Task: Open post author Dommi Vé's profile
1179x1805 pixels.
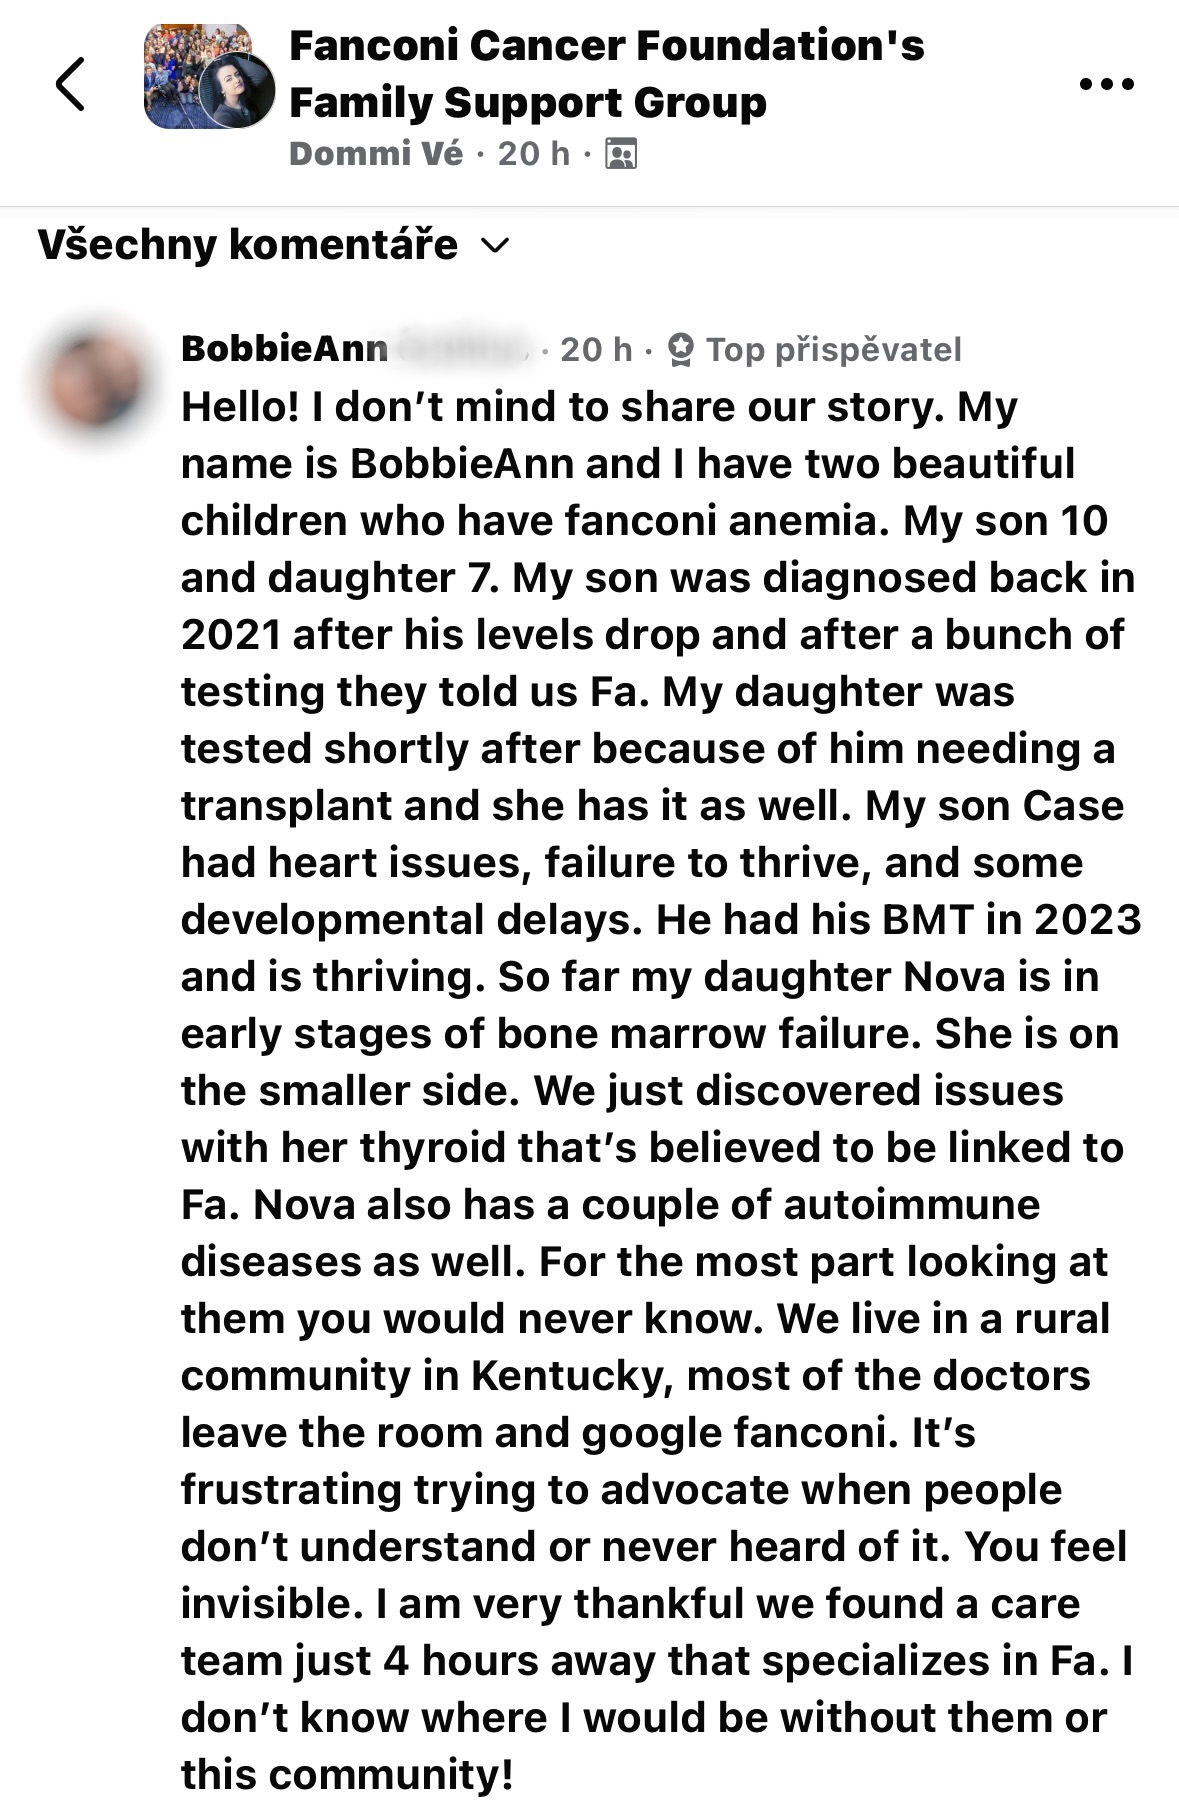Action: (376, 154)
